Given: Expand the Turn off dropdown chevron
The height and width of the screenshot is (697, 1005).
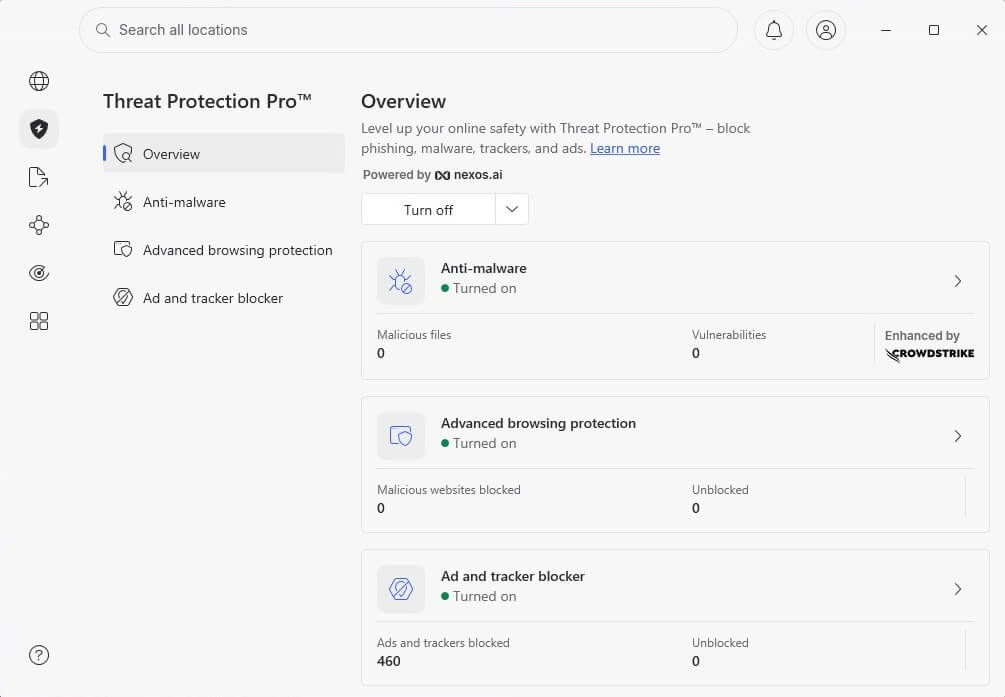Looking at the screenshot, I should tap(511, 209).
